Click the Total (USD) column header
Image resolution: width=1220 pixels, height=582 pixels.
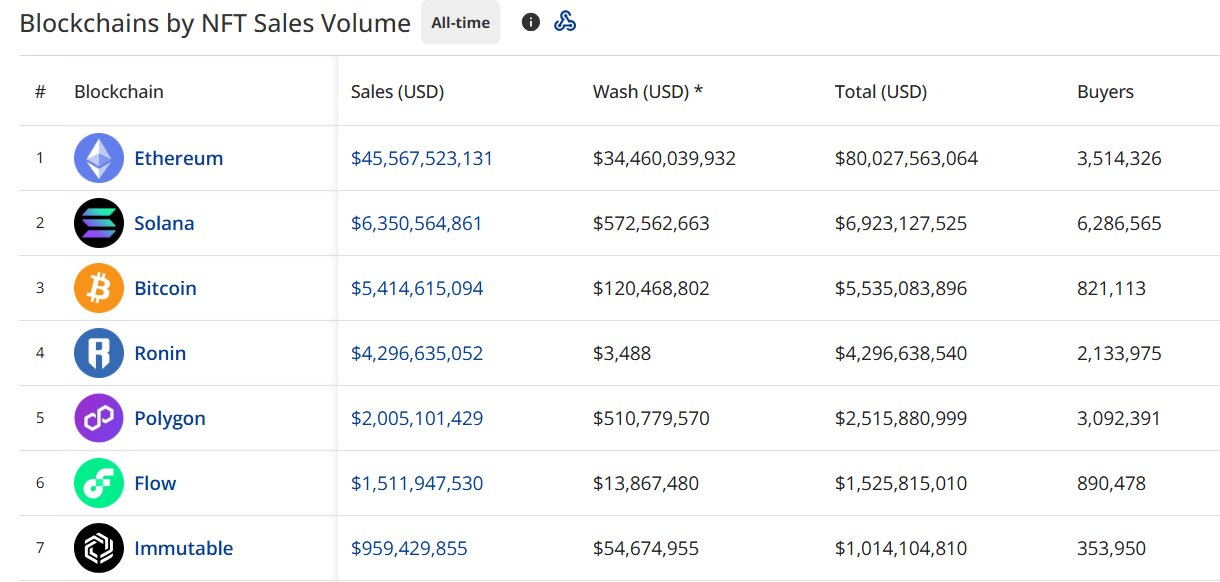click(881, 92)
